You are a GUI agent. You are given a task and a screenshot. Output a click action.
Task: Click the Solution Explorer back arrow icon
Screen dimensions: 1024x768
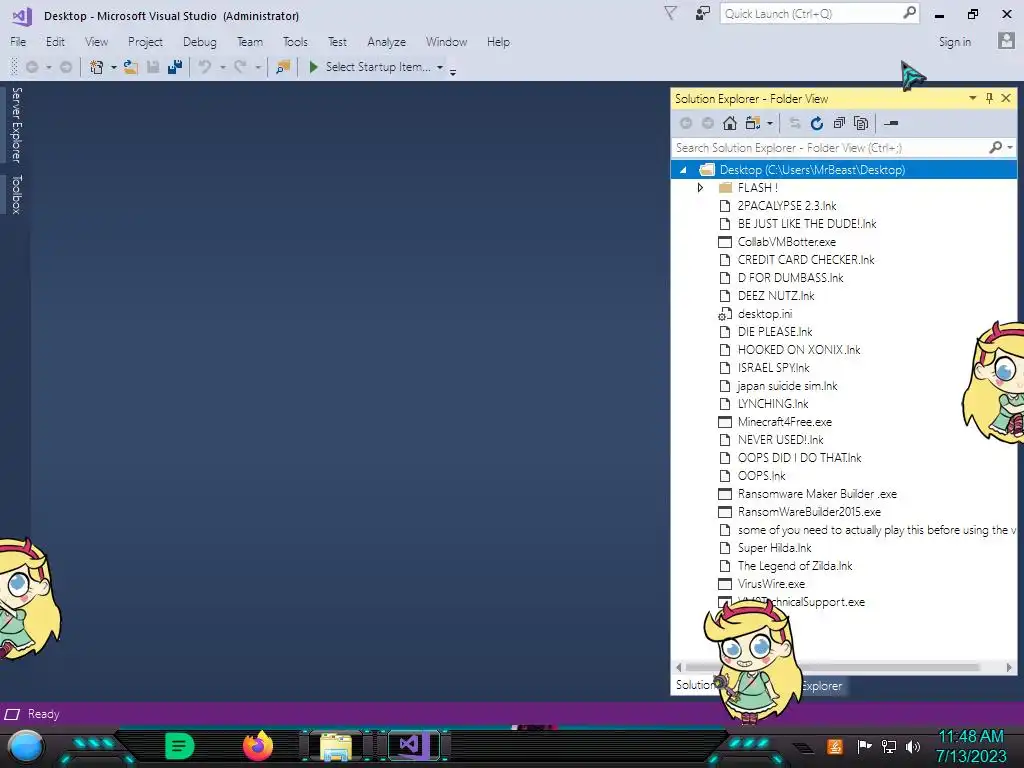(686, 123)
